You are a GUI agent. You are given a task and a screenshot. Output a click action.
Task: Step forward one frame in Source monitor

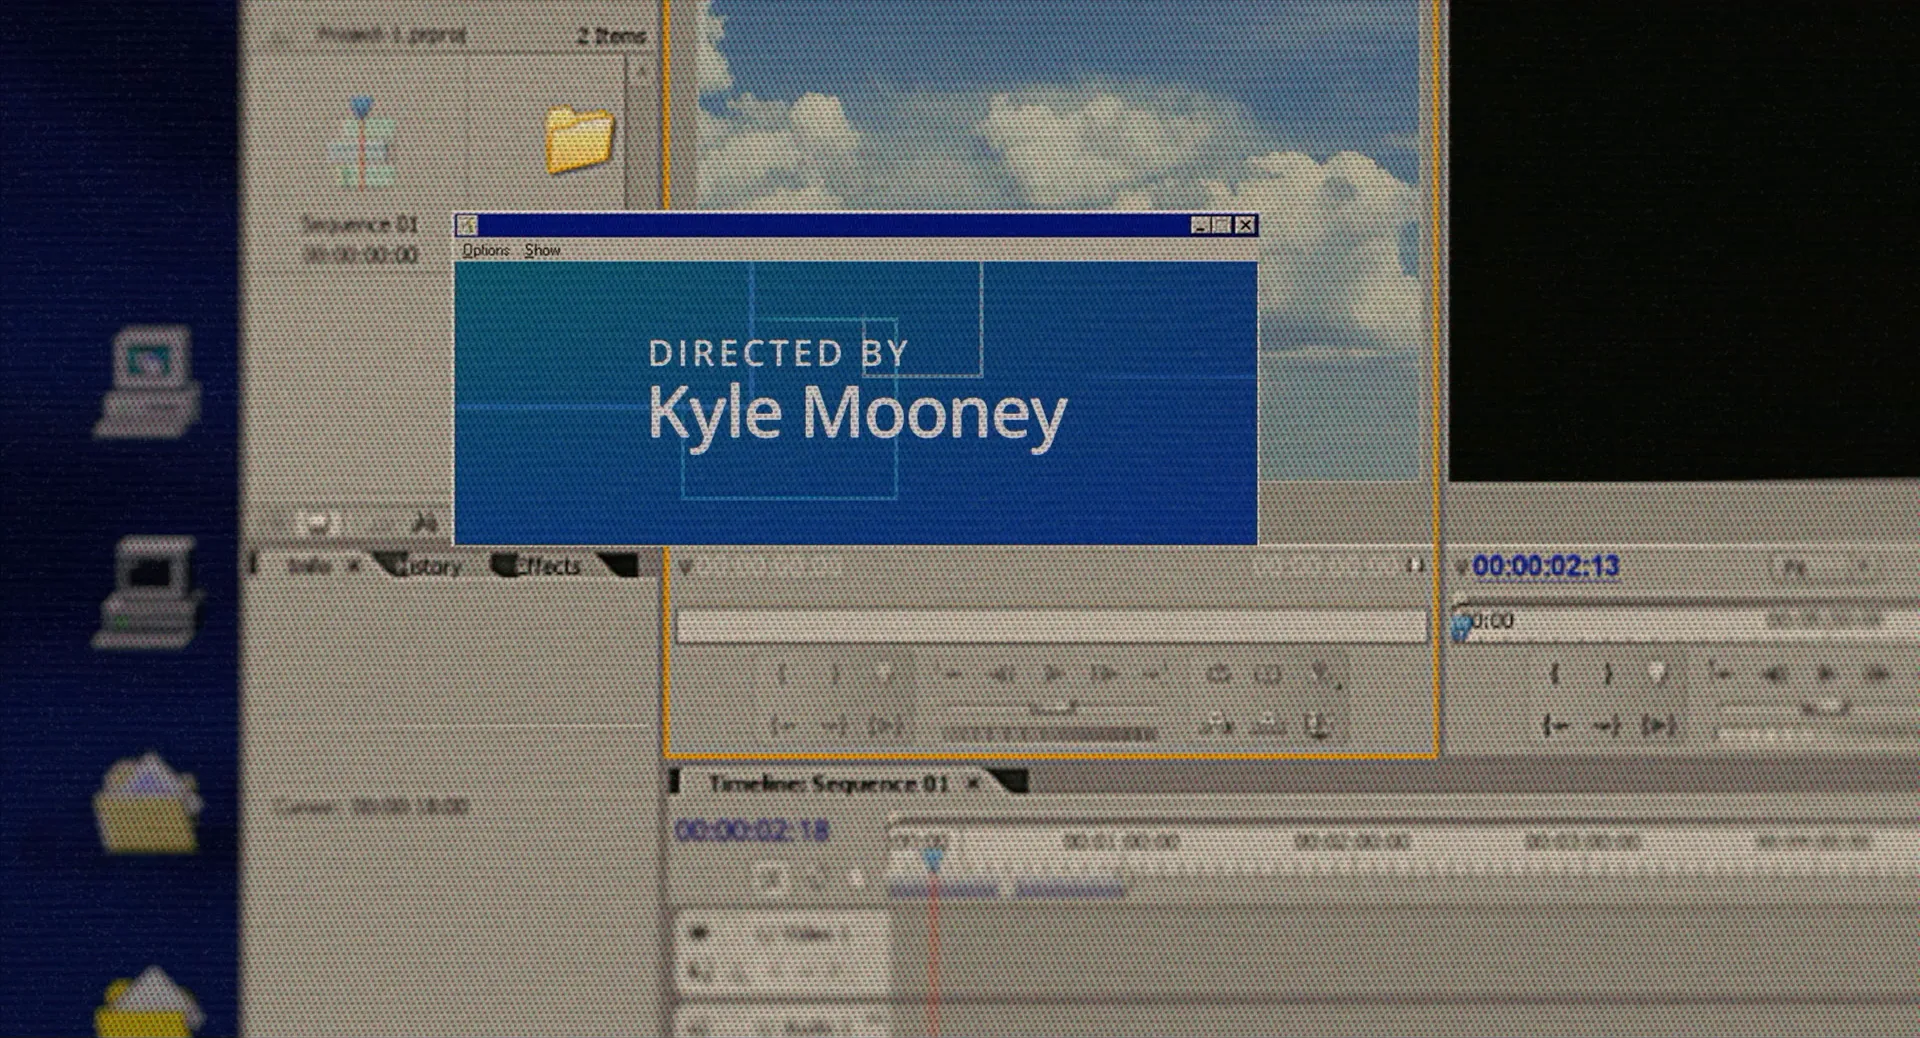tap(1105, 674)
